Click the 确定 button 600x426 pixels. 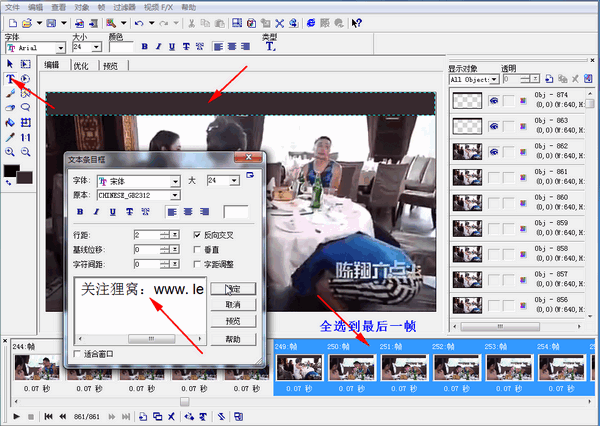click(x=233, y=289)
